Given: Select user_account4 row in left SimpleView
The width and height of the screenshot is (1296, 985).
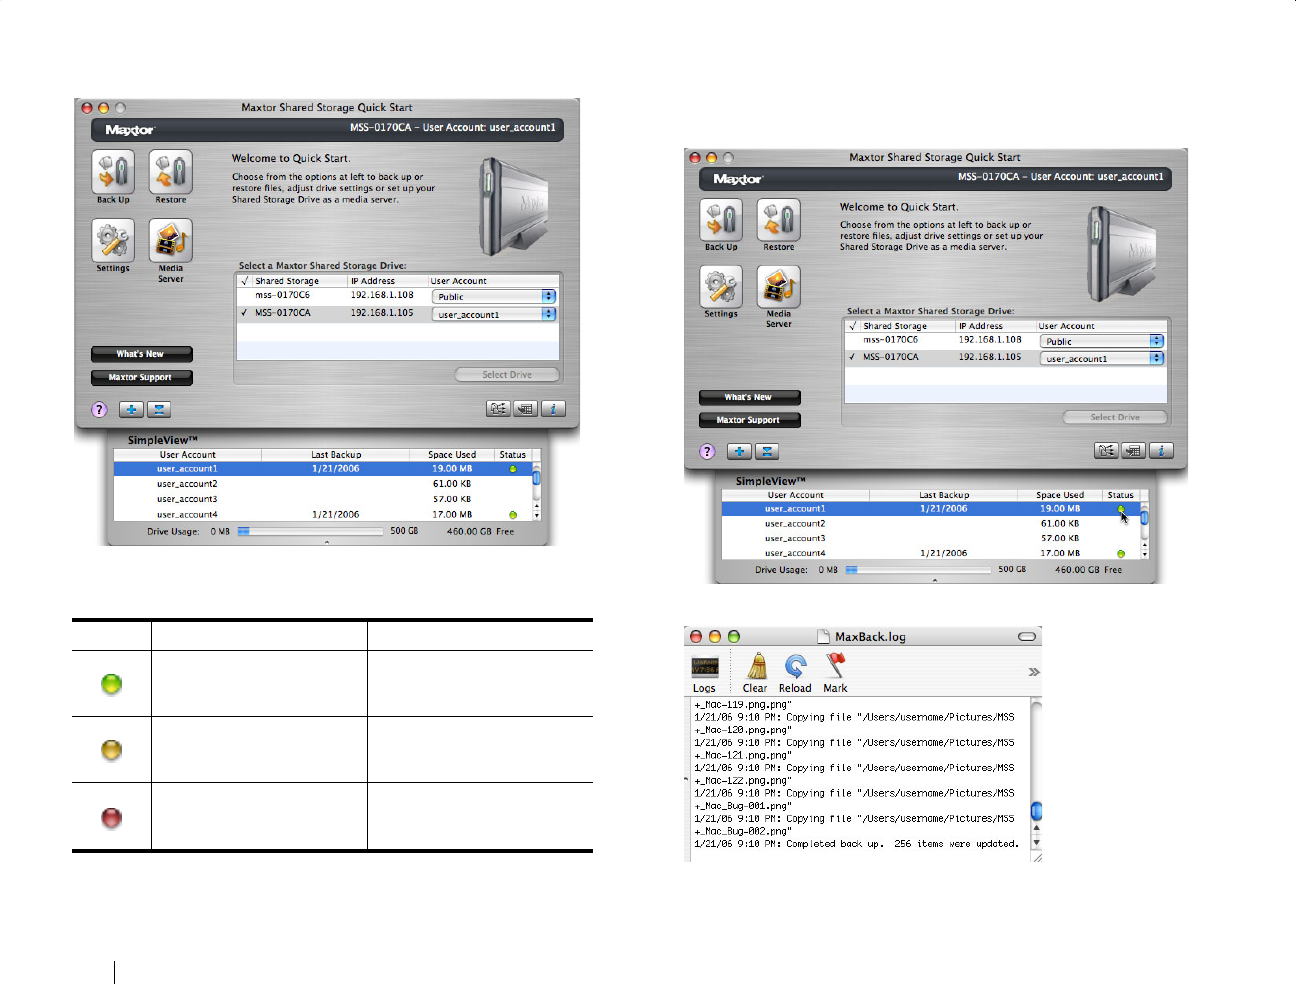Looking at the screenshot, I should (322, 515).
